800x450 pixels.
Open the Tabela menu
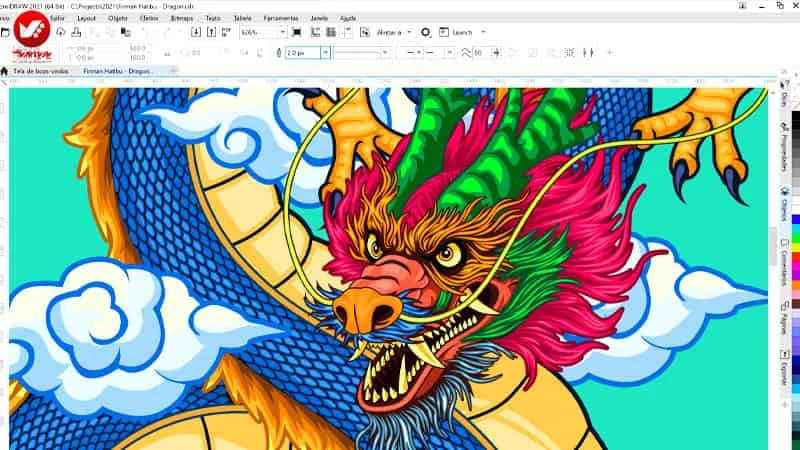242,18
